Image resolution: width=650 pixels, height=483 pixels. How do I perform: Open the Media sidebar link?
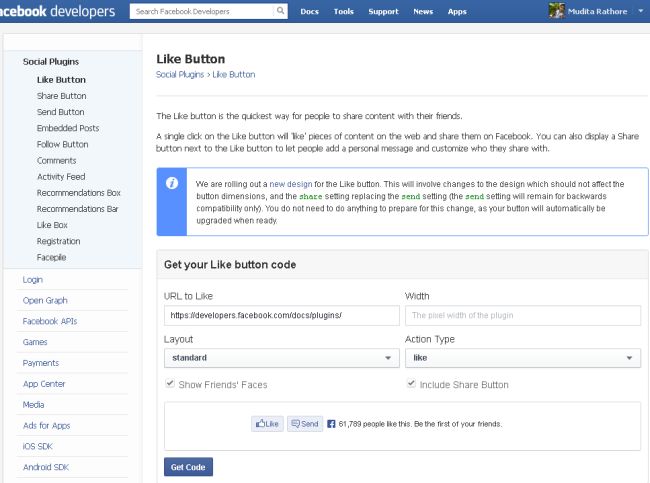34,405
